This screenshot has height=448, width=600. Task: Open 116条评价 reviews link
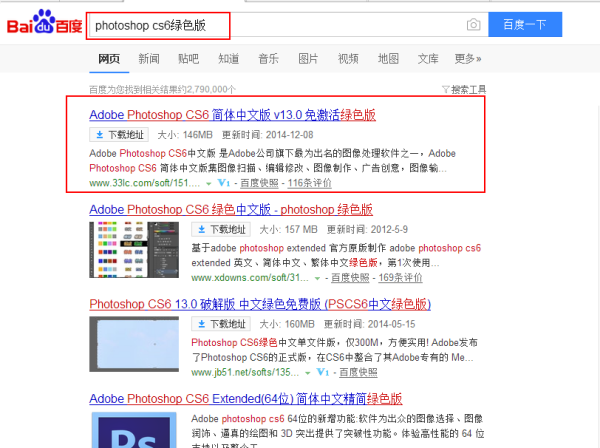tap(310, 183)
